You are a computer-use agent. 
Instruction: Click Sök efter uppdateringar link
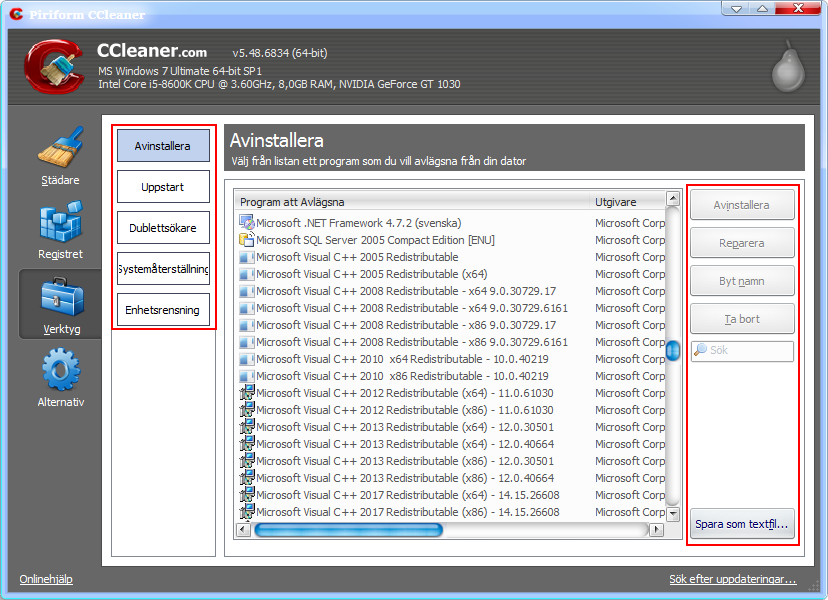click(732, 579)
